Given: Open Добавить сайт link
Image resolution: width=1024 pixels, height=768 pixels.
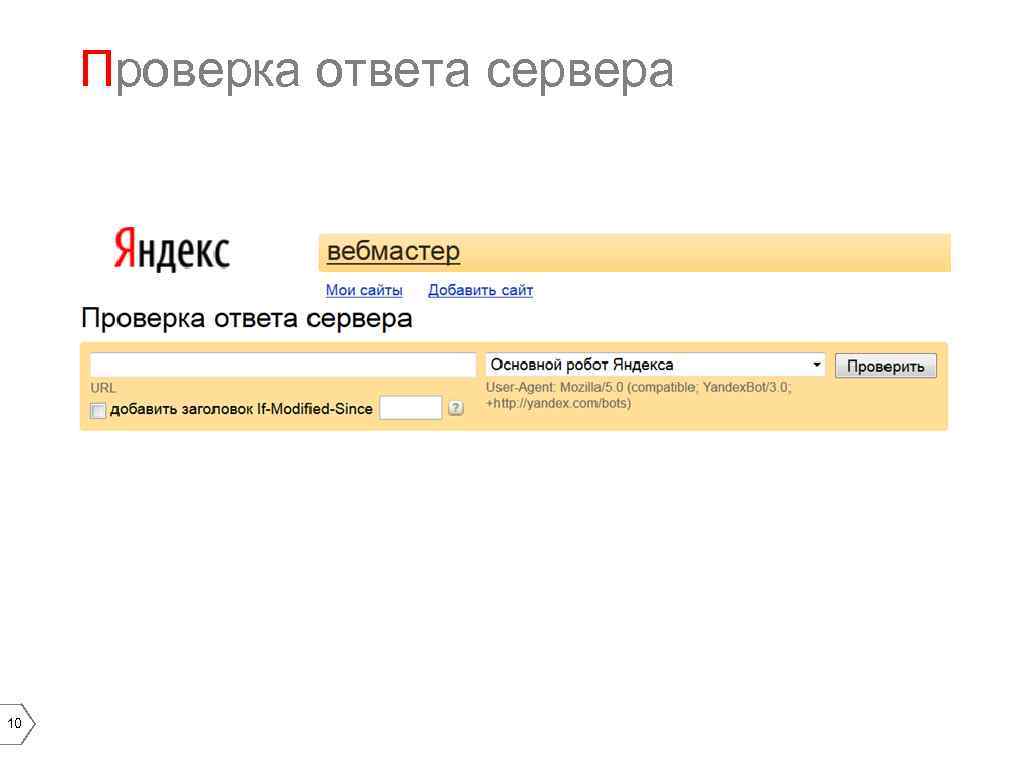Looking at the screenshot, I should pos(481,290).
